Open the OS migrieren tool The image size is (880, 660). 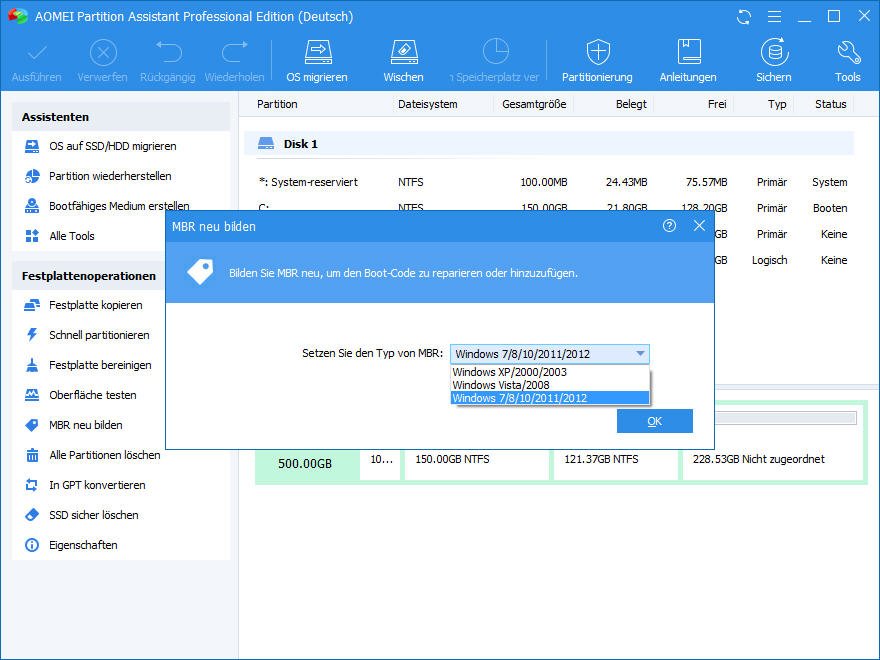click(317, 61)
